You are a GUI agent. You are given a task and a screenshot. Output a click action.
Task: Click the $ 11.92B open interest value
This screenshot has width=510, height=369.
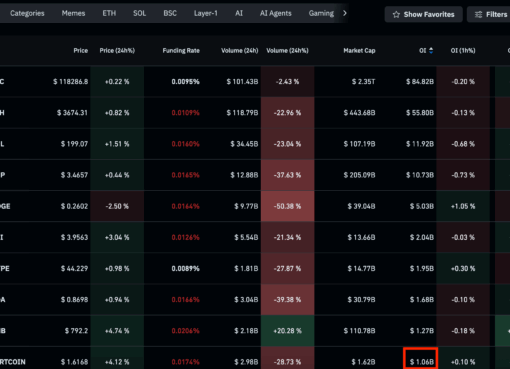[420, 144]
